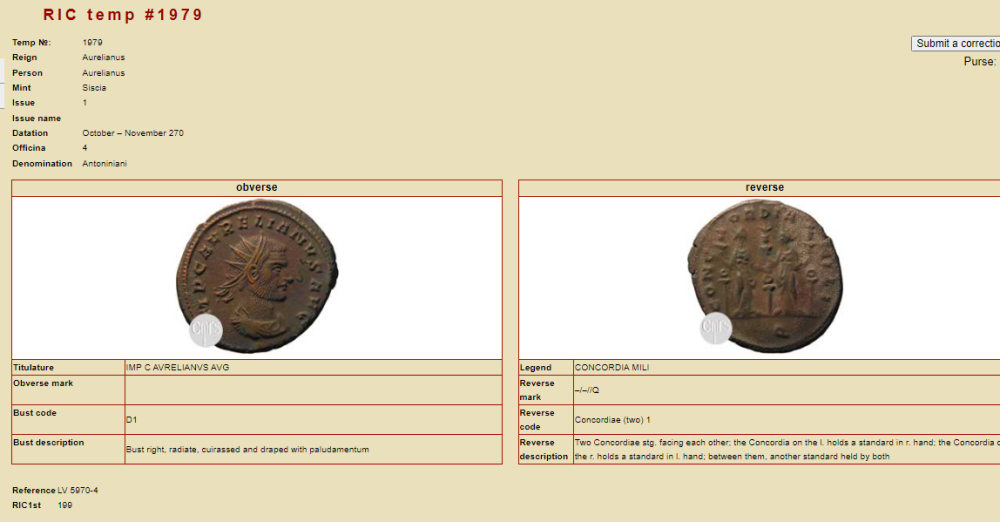Viewport: 1000px width, 522px height.
Task: Click the Antoniniani denomination value
Action: pos(104,163)
